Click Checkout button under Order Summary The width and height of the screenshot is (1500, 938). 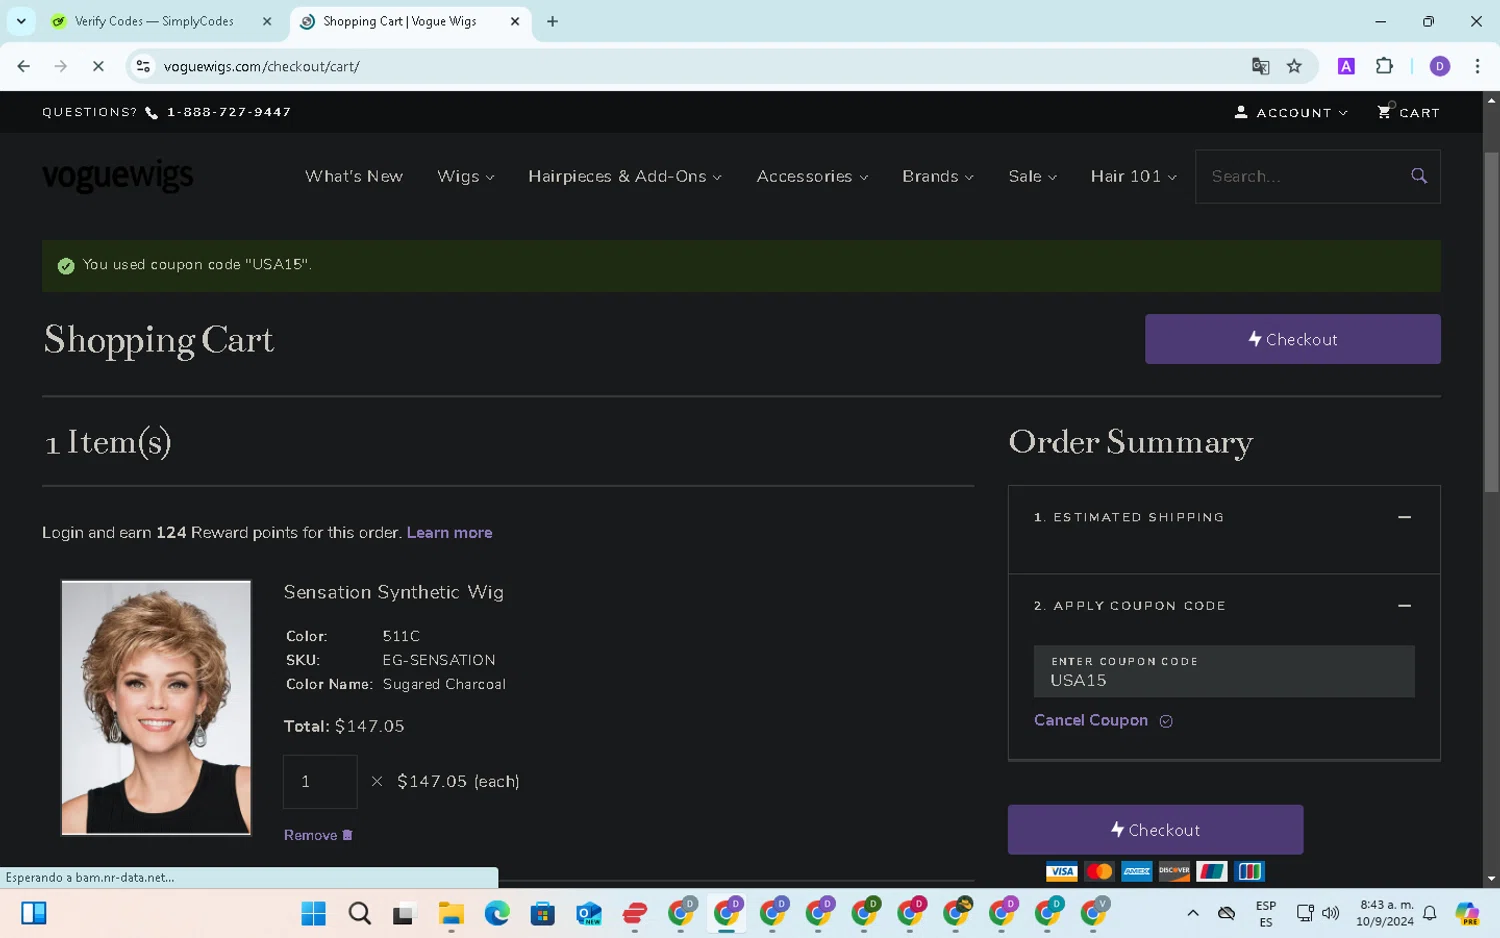click(1155, 830)
